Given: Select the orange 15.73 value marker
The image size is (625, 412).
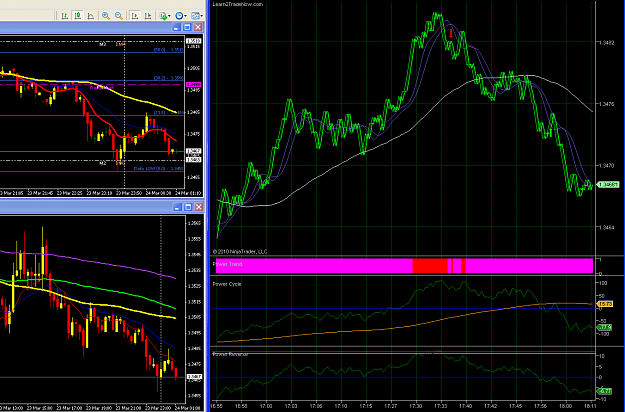Looking at the screenshot, I should (605, 304).
